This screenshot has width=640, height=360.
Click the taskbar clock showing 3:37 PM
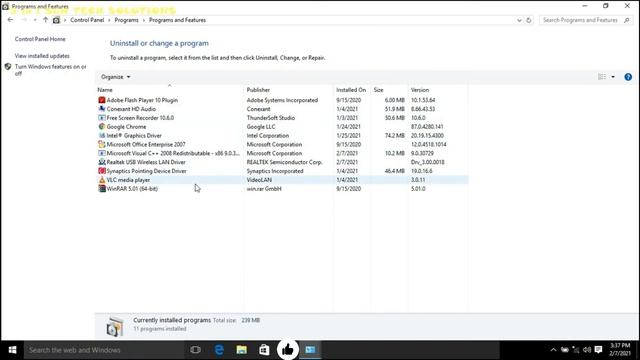620,350
